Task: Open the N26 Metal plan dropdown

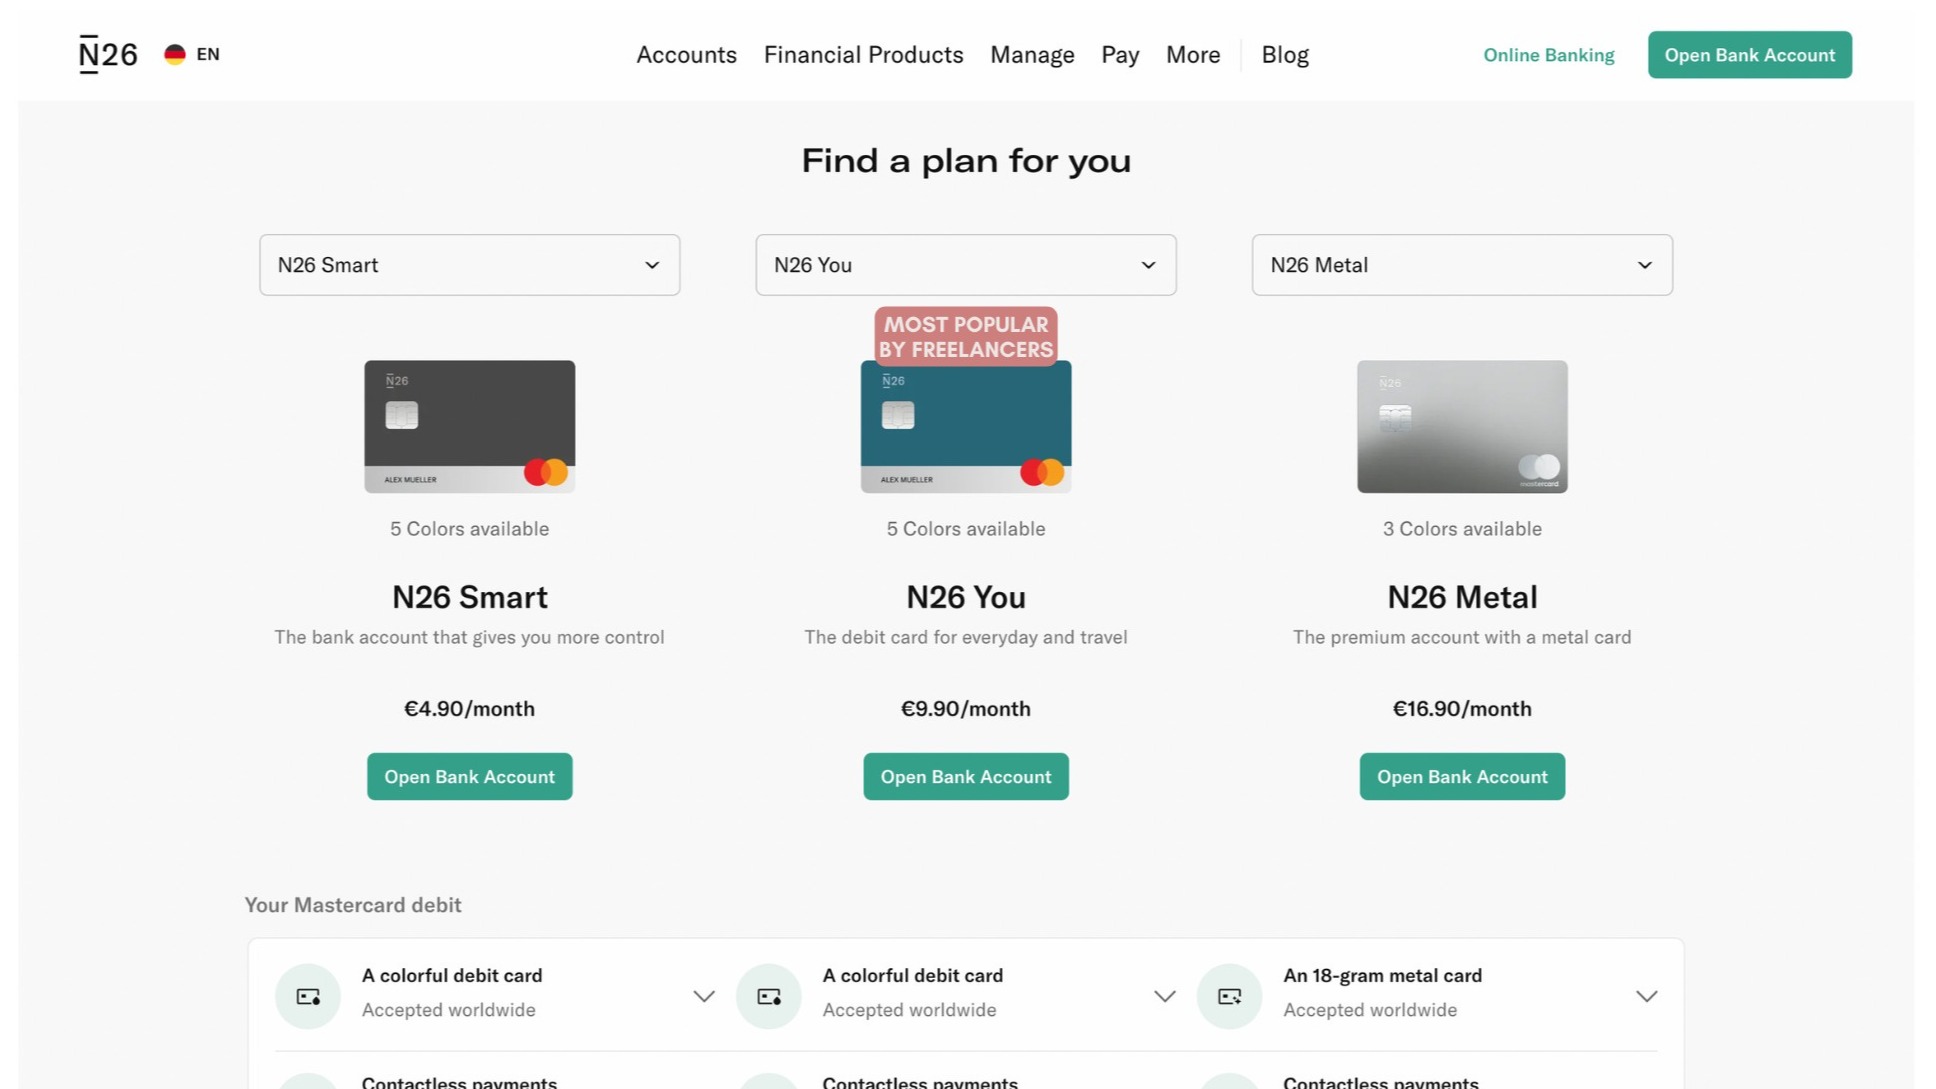Action: pyautogui.click(x=1462, y=265)
